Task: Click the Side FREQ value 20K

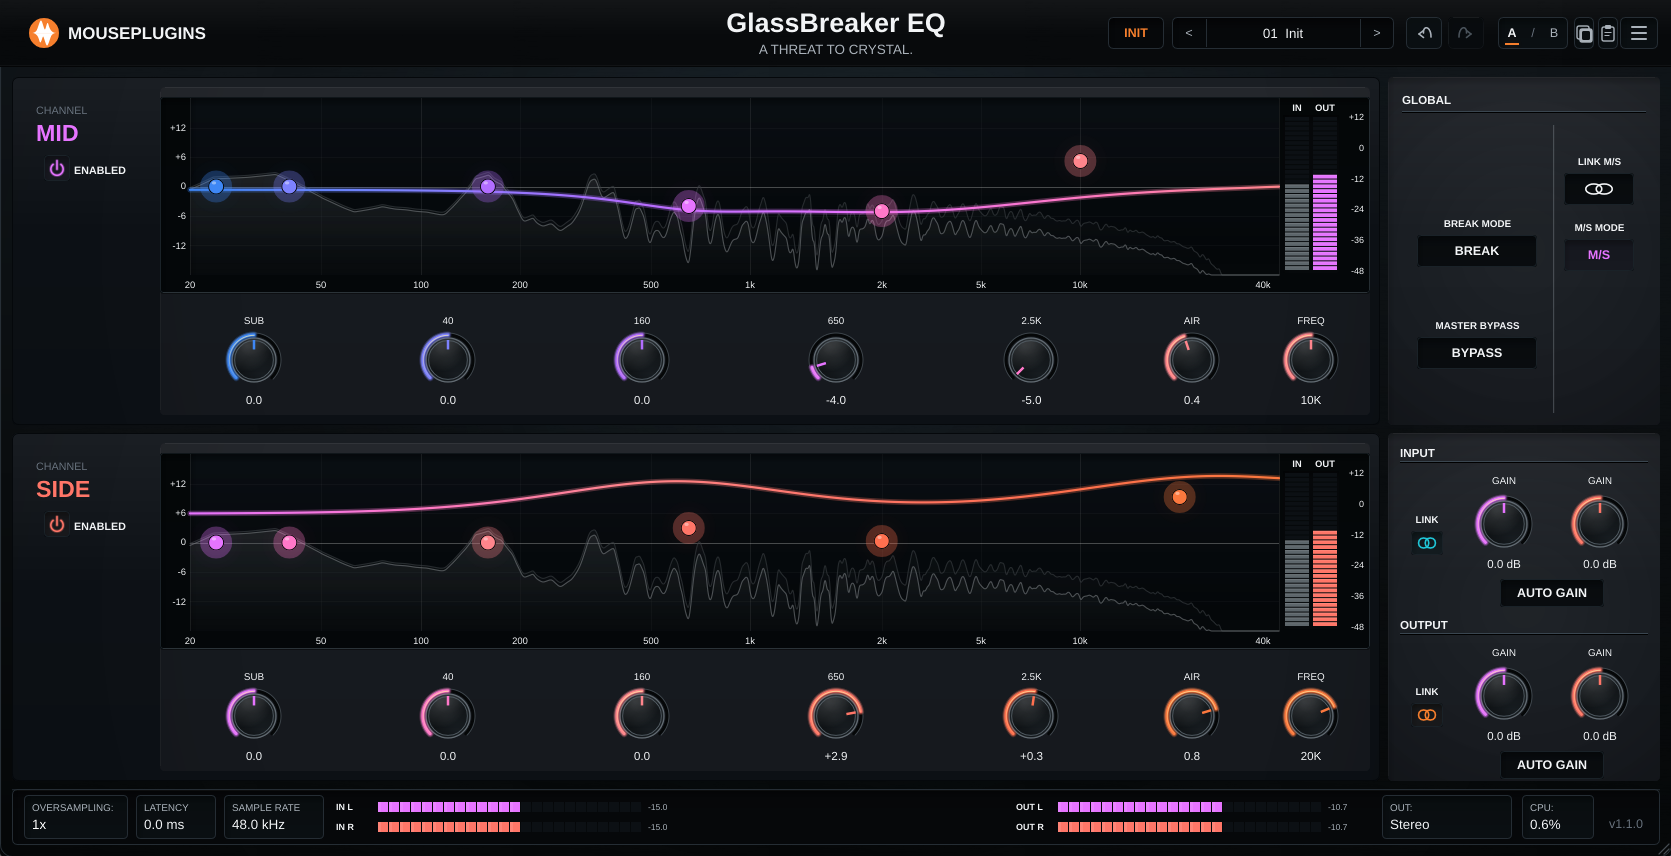Action: point(1311,756)
